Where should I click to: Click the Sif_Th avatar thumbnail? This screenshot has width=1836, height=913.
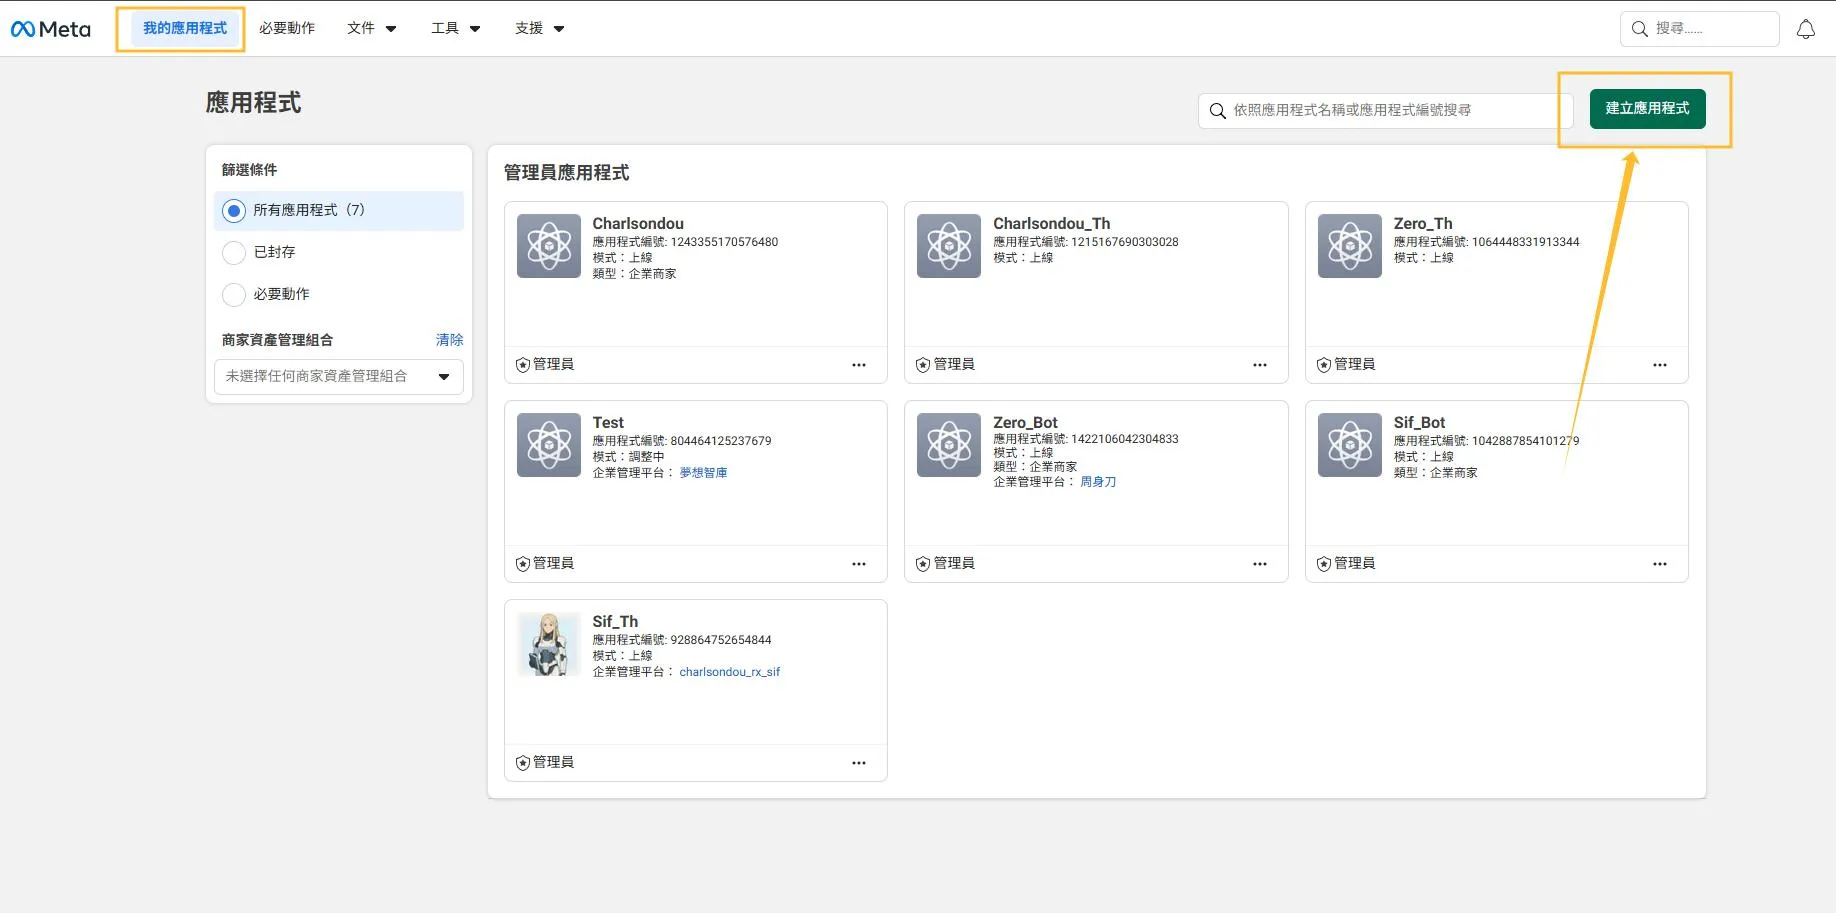(x=548, y=644)
